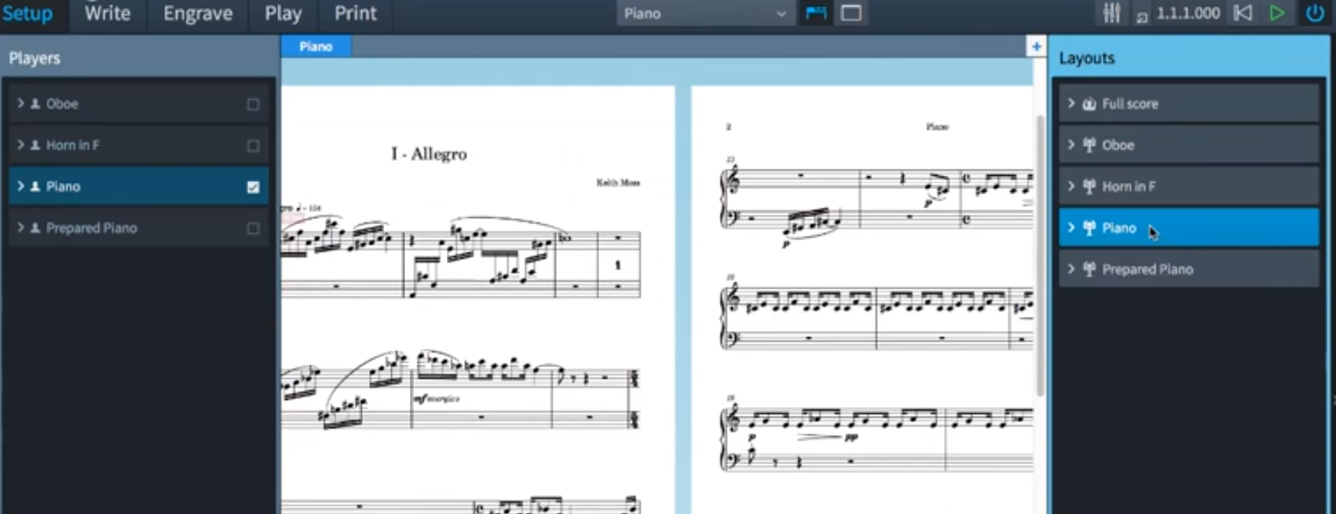The width and height of the screenshot is (1336, 514).
Task: Click the Horn in F part layout icon
Action: 1089,186
